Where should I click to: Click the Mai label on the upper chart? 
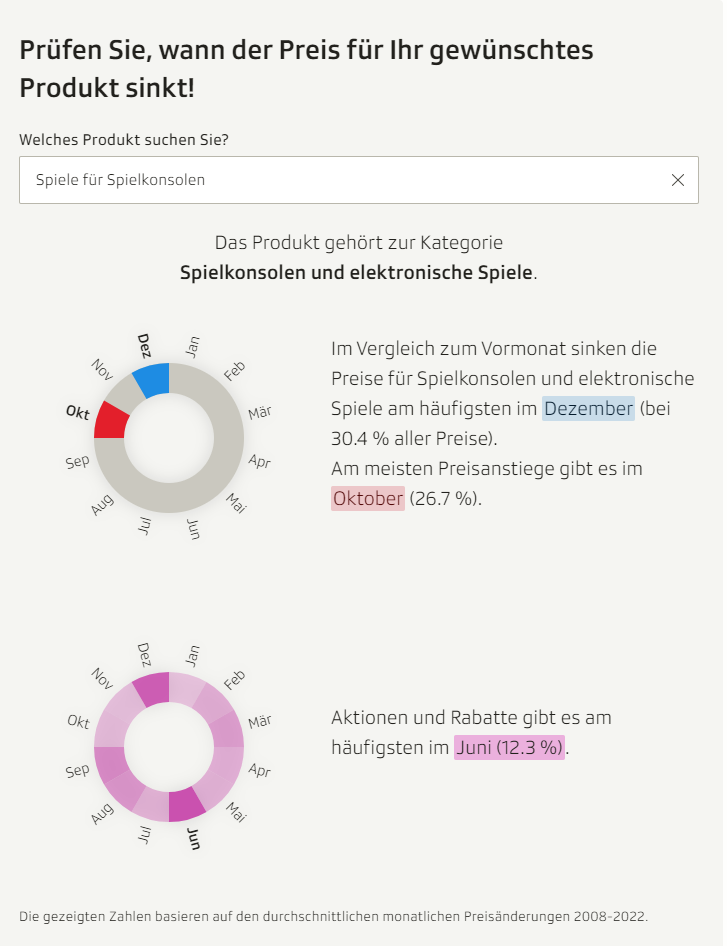tap(236, 501)
